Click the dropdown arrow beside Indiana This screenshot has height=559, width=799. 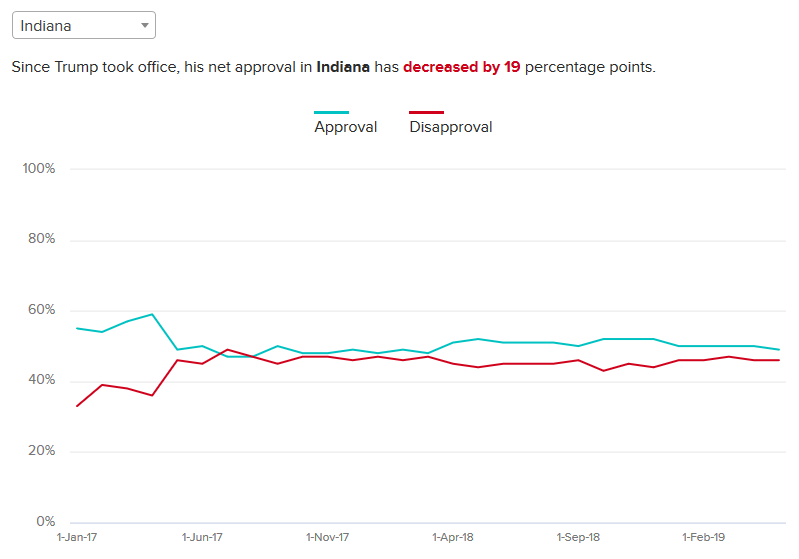coord(145,25)
